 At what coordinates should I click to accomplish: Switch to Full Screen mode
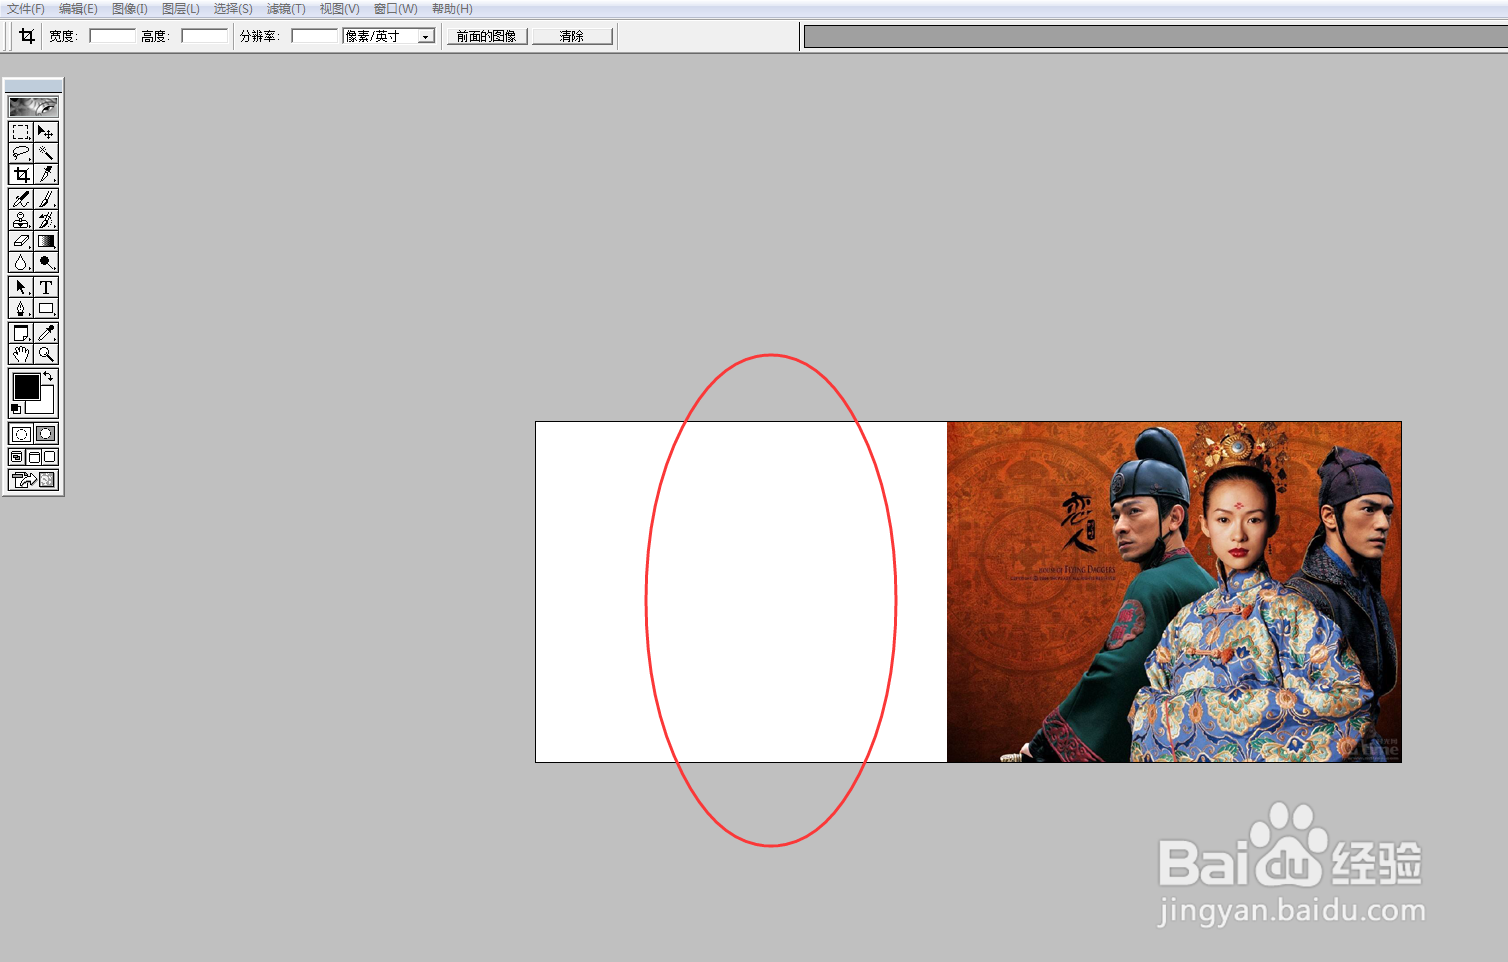tap(50, 457)
